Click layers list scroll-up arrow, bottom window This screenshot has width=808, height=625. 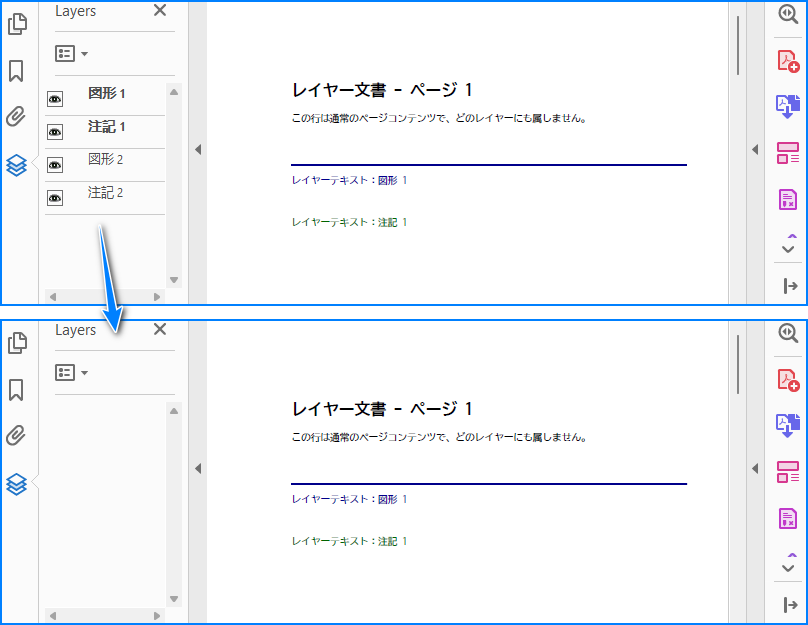coord(174,411)
